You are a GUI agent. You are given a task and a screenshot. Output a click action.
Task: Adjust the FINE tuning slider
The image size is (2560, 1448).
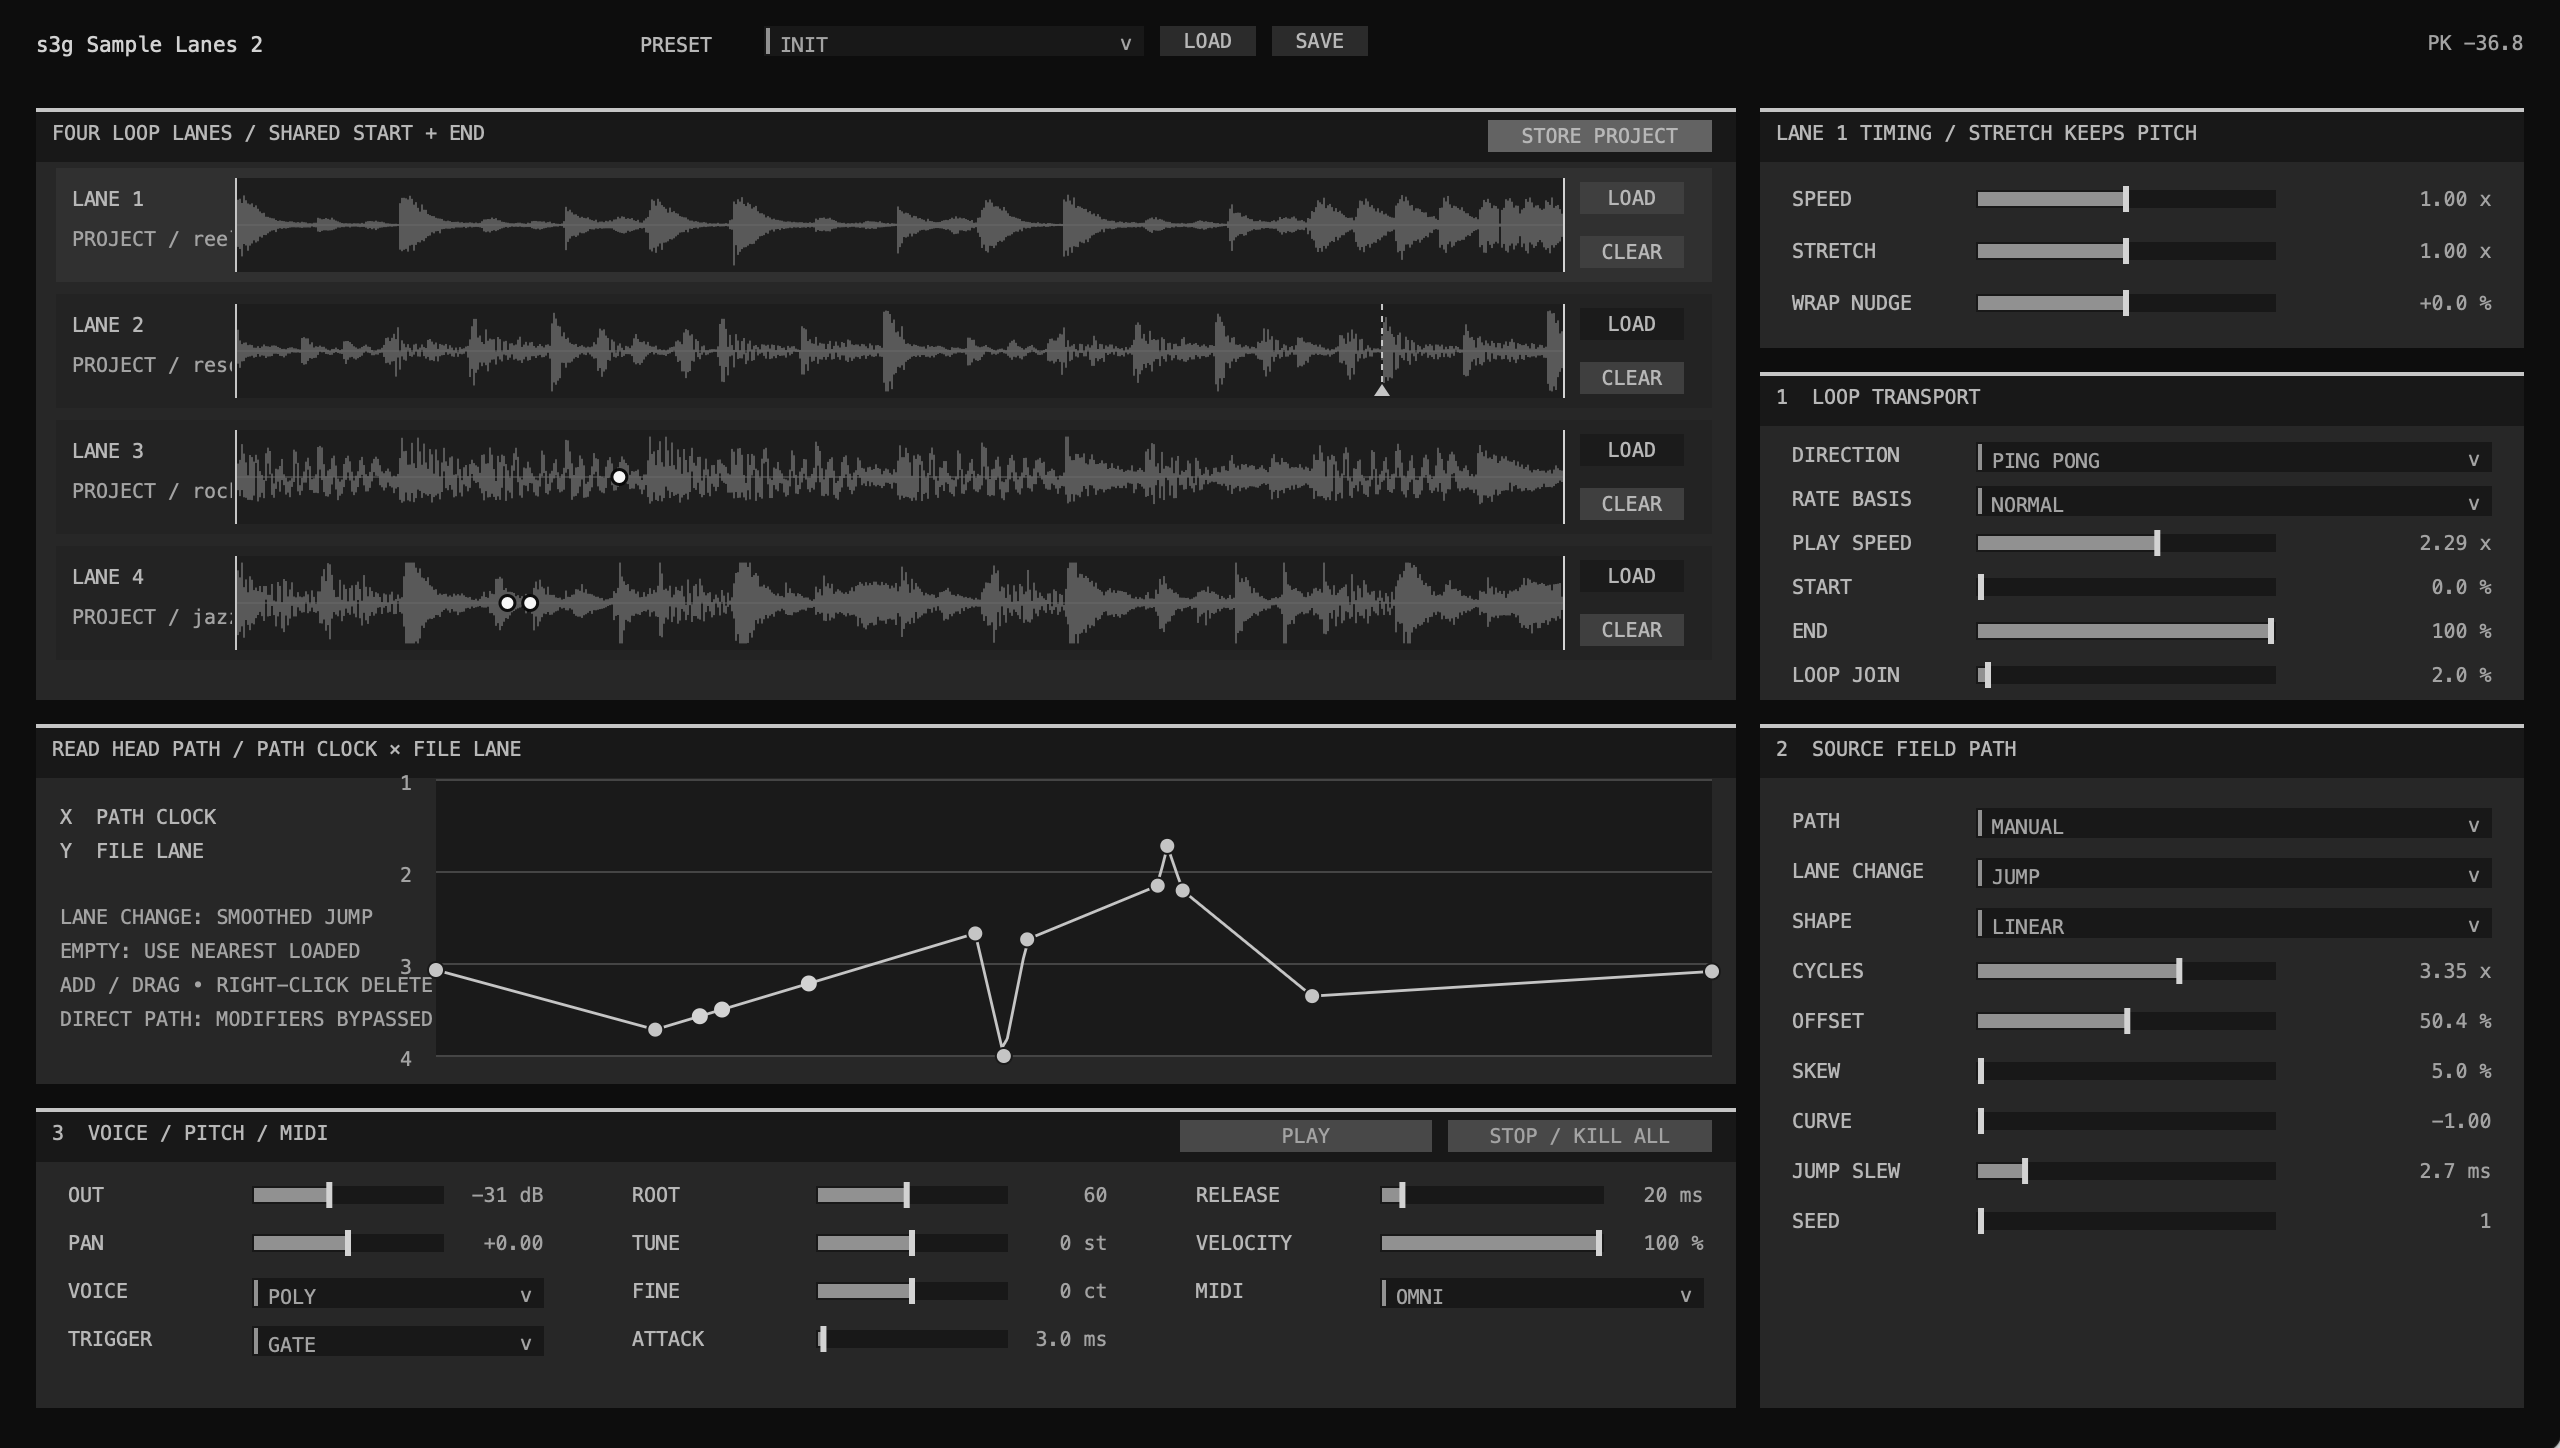click(913, 1291)
